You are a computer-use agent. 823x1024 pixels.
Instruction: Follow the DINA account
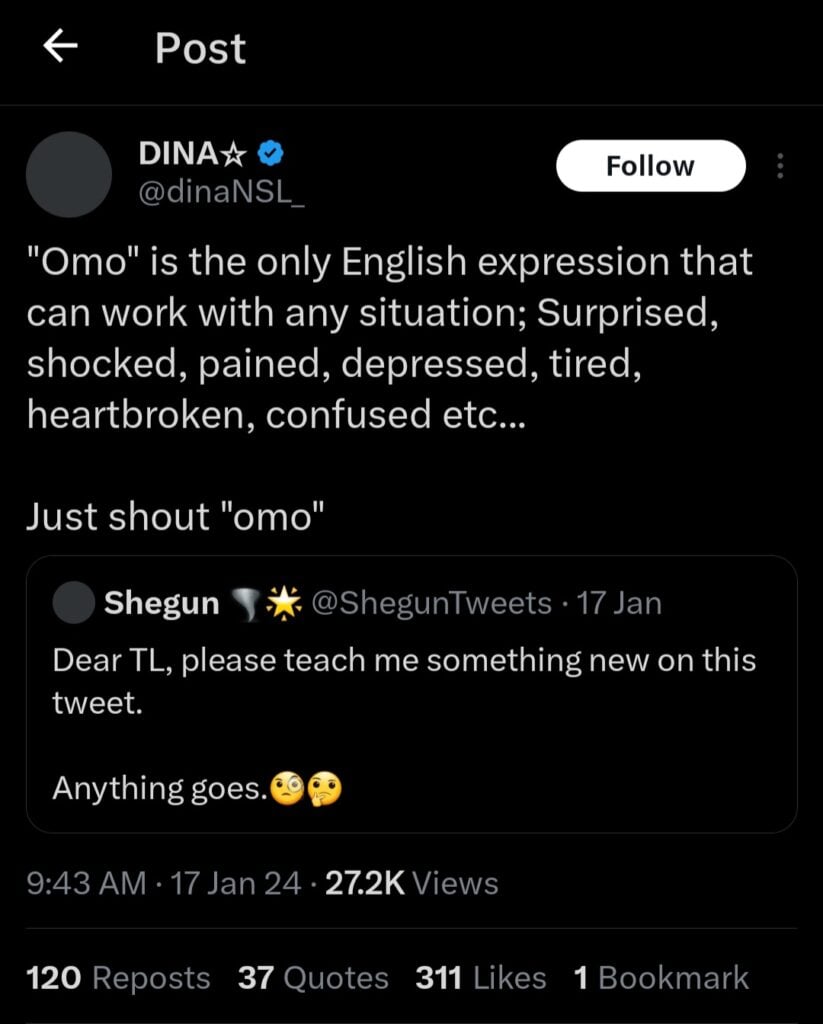[651, 166]
